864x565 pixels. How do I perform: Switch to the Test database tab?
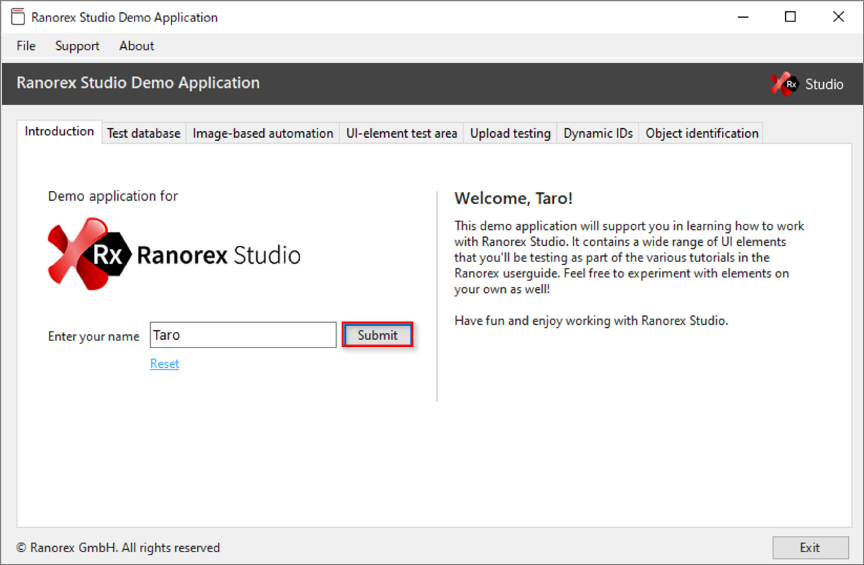[144, 133]
